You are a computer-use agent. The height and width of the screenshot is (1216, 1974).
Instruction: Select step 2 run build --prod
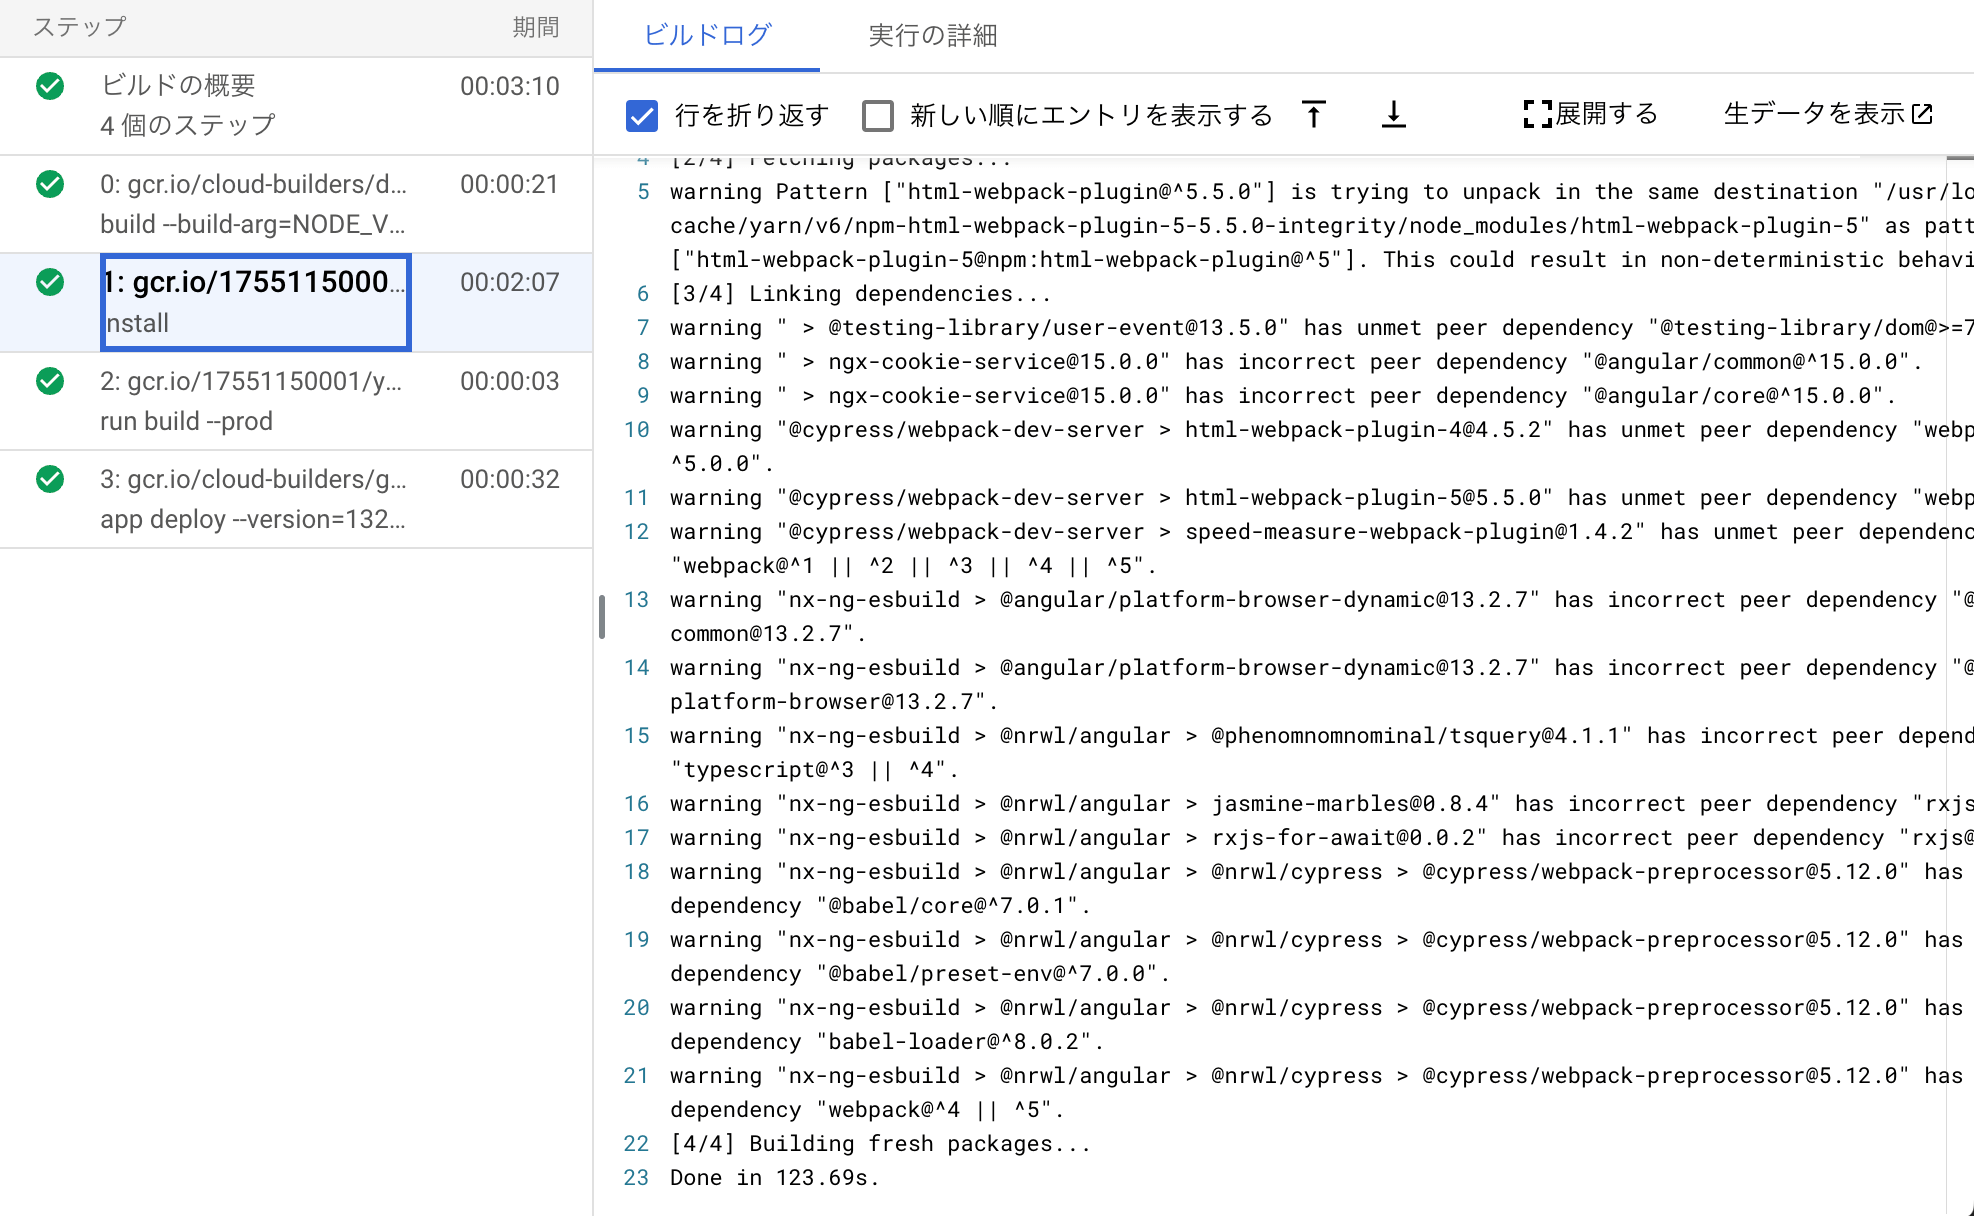pos(252,400)
